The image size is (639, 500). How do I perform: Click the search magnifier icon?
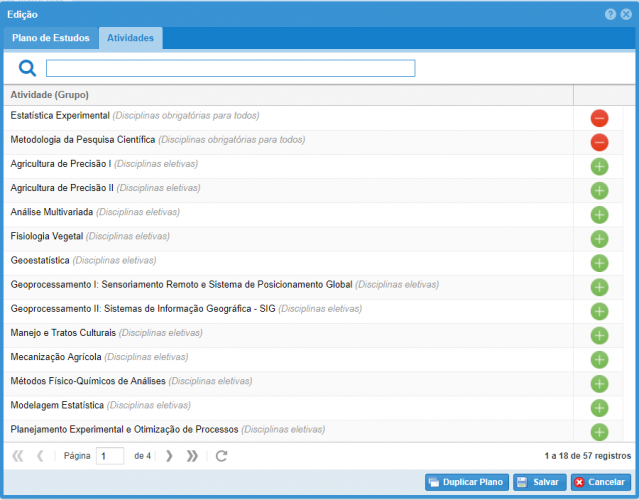tap(28, 69)
